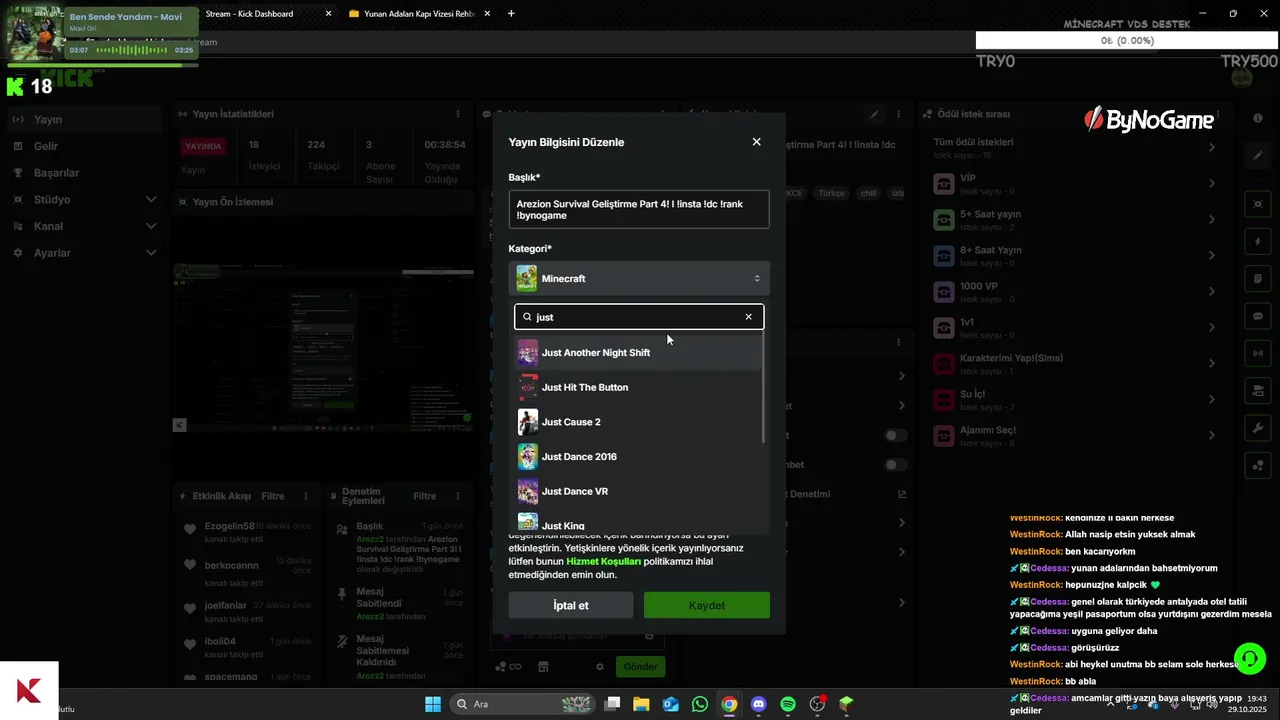The width and height of the screenshot is (1280, 720).
Task: Open the chat shop icon
Action: (543, 667)
